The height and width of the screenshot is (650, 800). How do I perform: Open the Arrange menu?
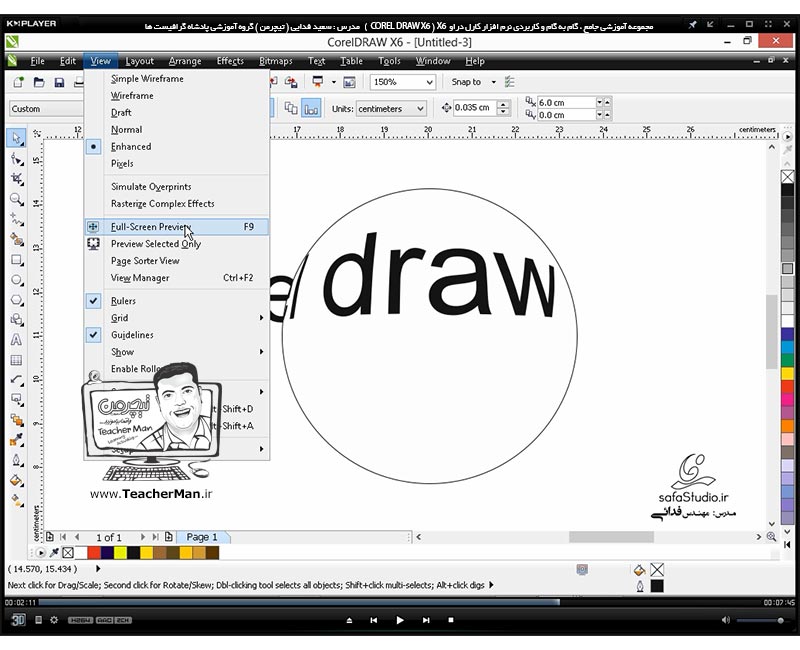tap(185, 61)
